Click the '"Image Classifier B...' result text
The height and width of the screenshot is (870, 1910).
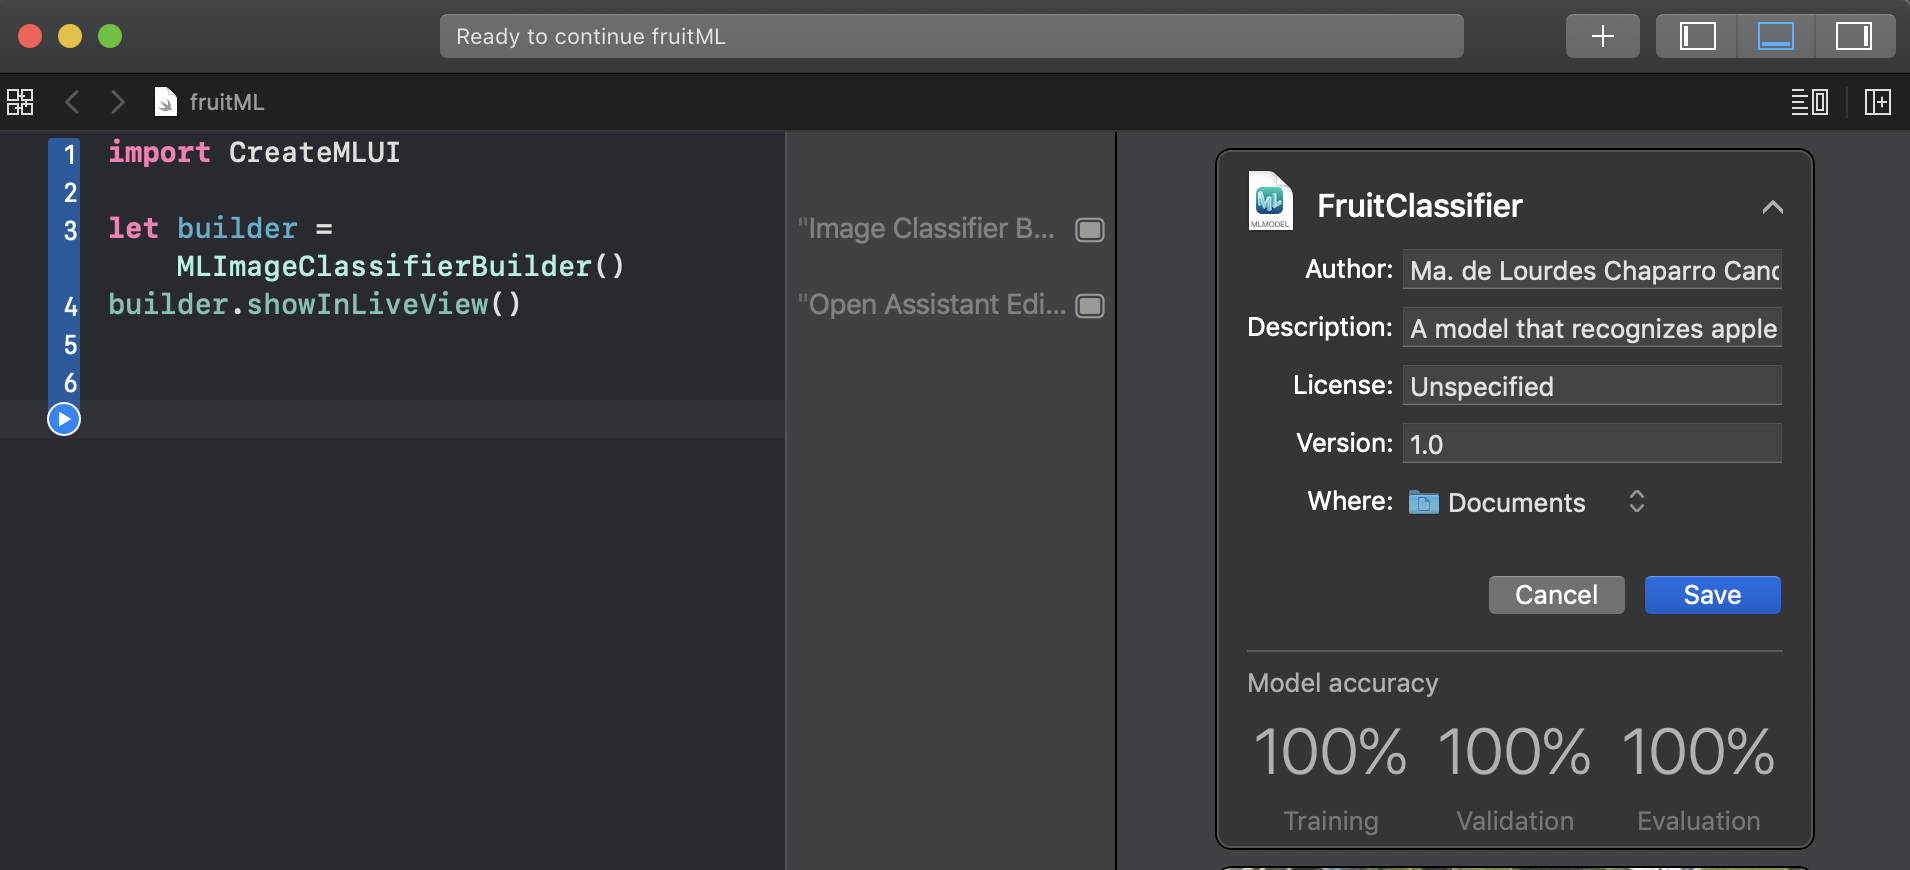926,229
